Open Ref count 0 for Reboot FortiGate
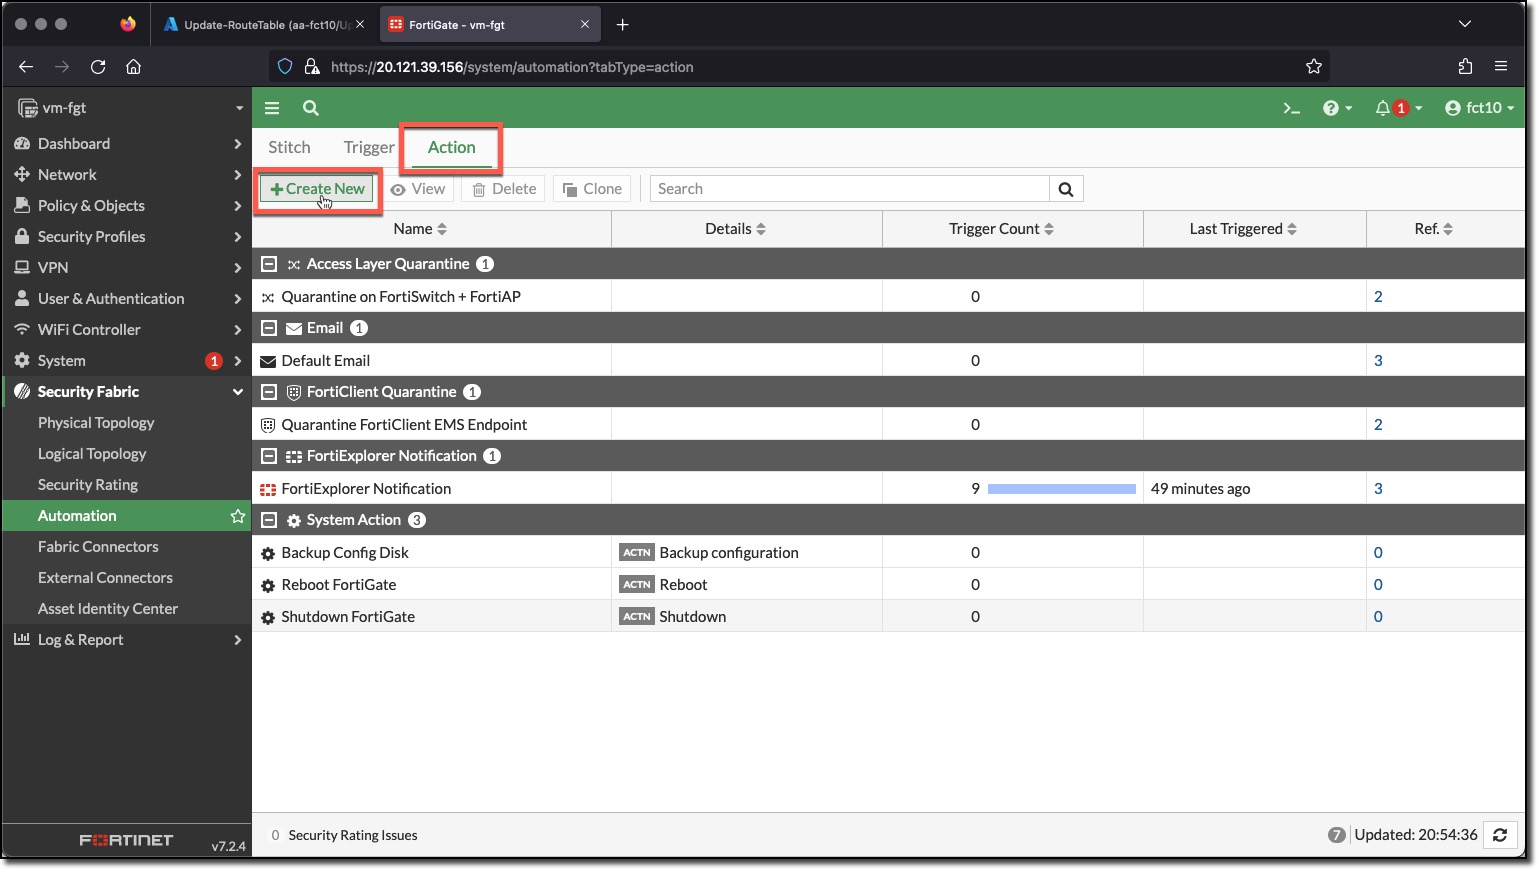Image resolution: width=1537 pixels, height=869 pixels. click(1378, 585)
